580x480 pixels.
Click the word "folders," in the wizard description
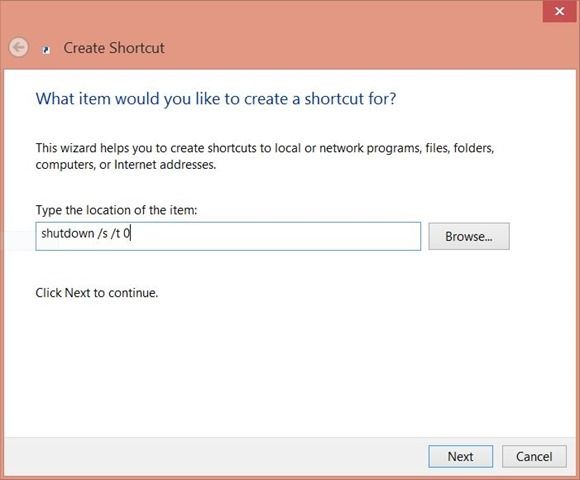click(474, 148)
